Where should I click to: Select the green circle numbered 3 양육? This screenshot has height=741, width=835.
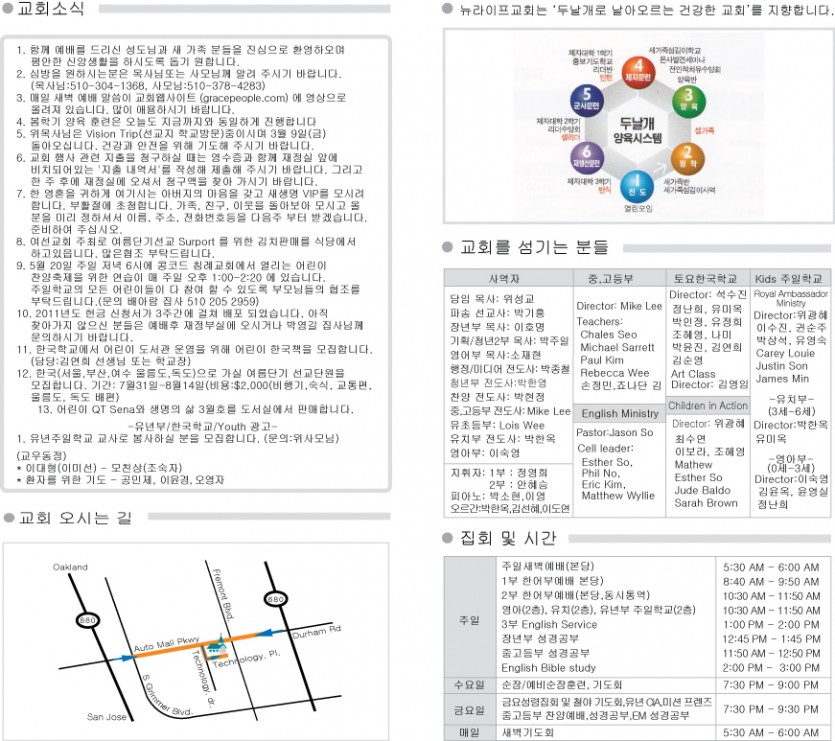point(689,101)
